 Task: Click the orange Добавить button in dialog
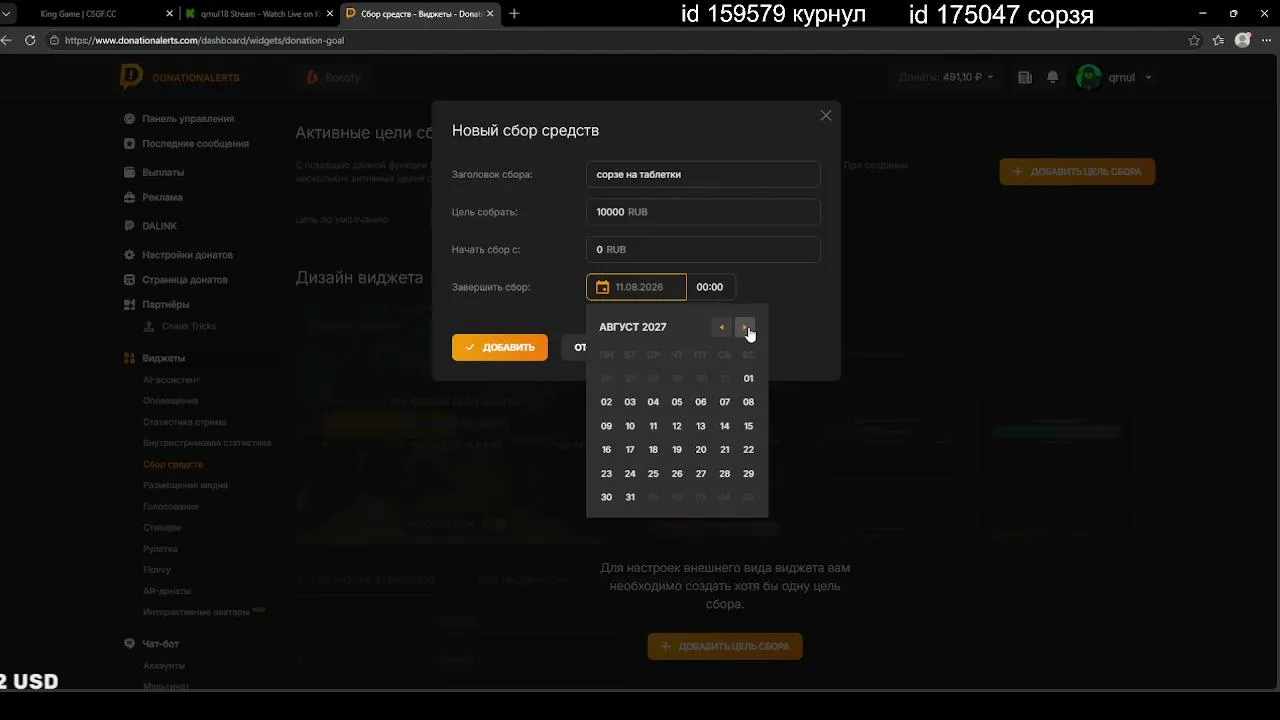pos(500,347)
